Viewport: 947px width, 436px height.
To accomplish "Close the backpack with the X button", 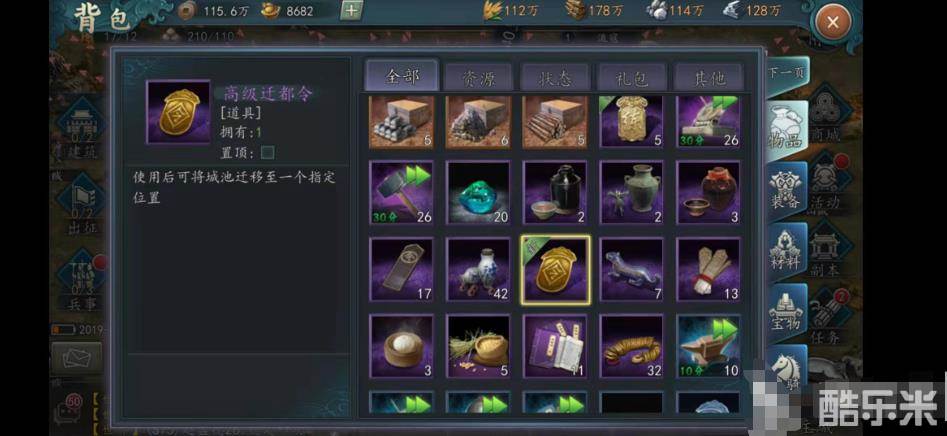I will [833, 24].
